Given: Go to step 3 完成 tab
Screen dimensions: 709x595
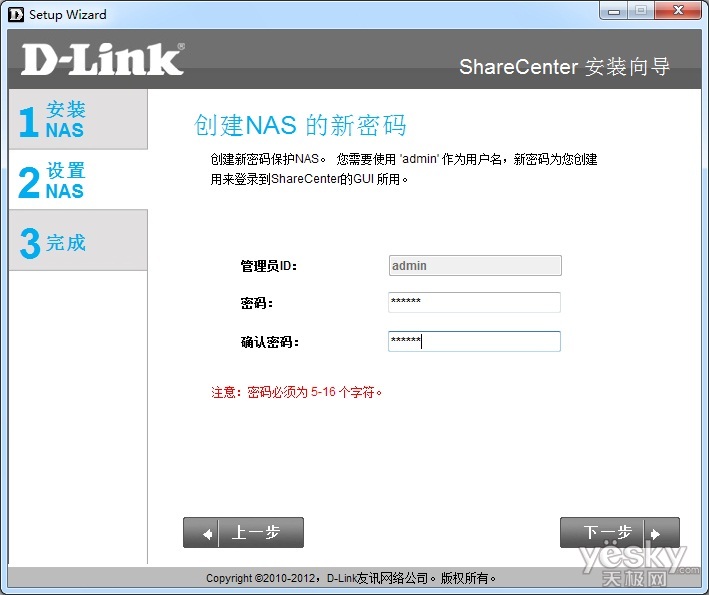Looking at the screenshot, I should pos(78,241).
